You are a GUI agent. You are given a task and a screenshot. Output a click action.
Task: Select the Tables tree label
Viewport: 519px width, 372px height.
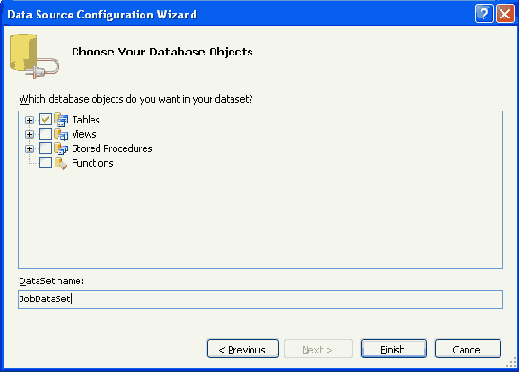[86, 119]
